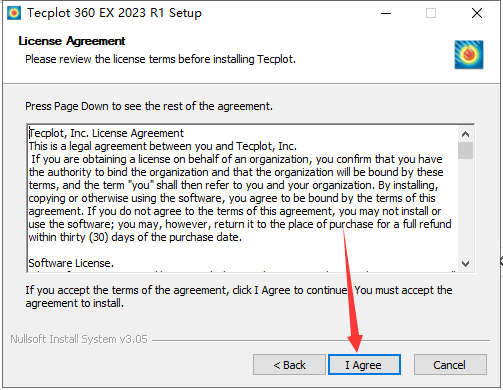Click the license scrollbar down arrow
503x390 pixels.
point(465,264)
